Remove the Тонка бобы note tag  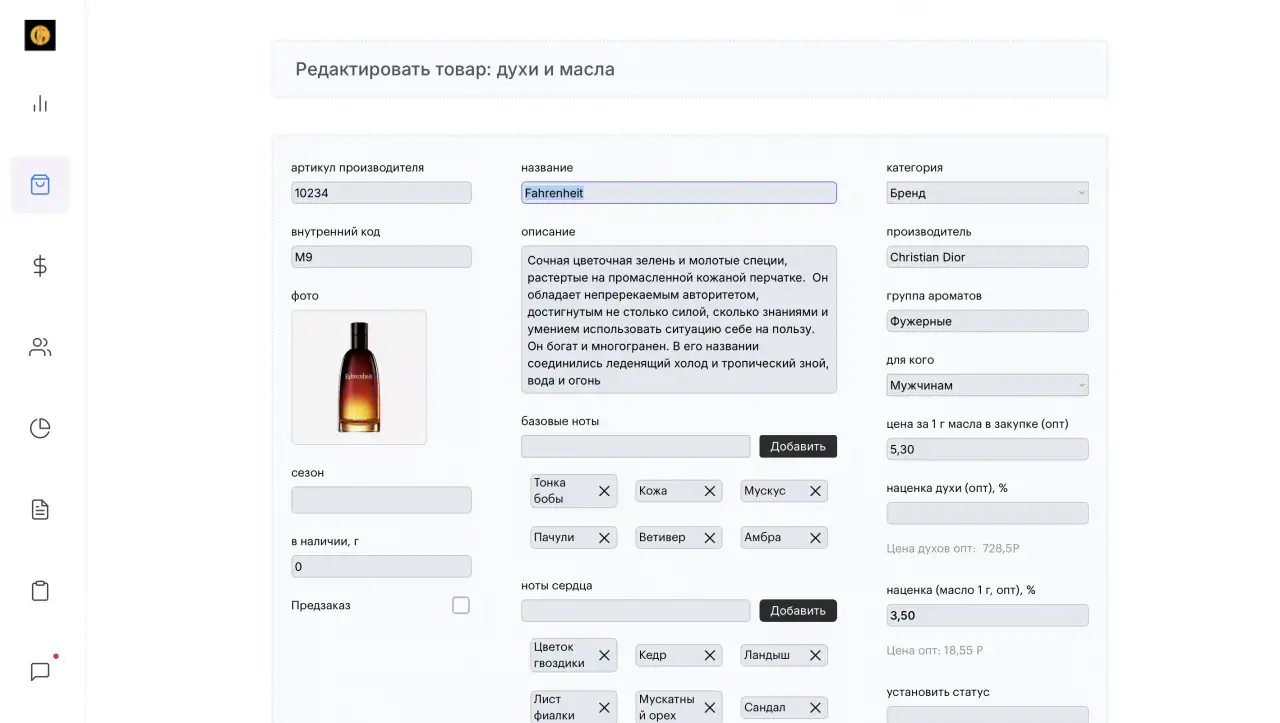pyautogui.click(x=604, y=491)
